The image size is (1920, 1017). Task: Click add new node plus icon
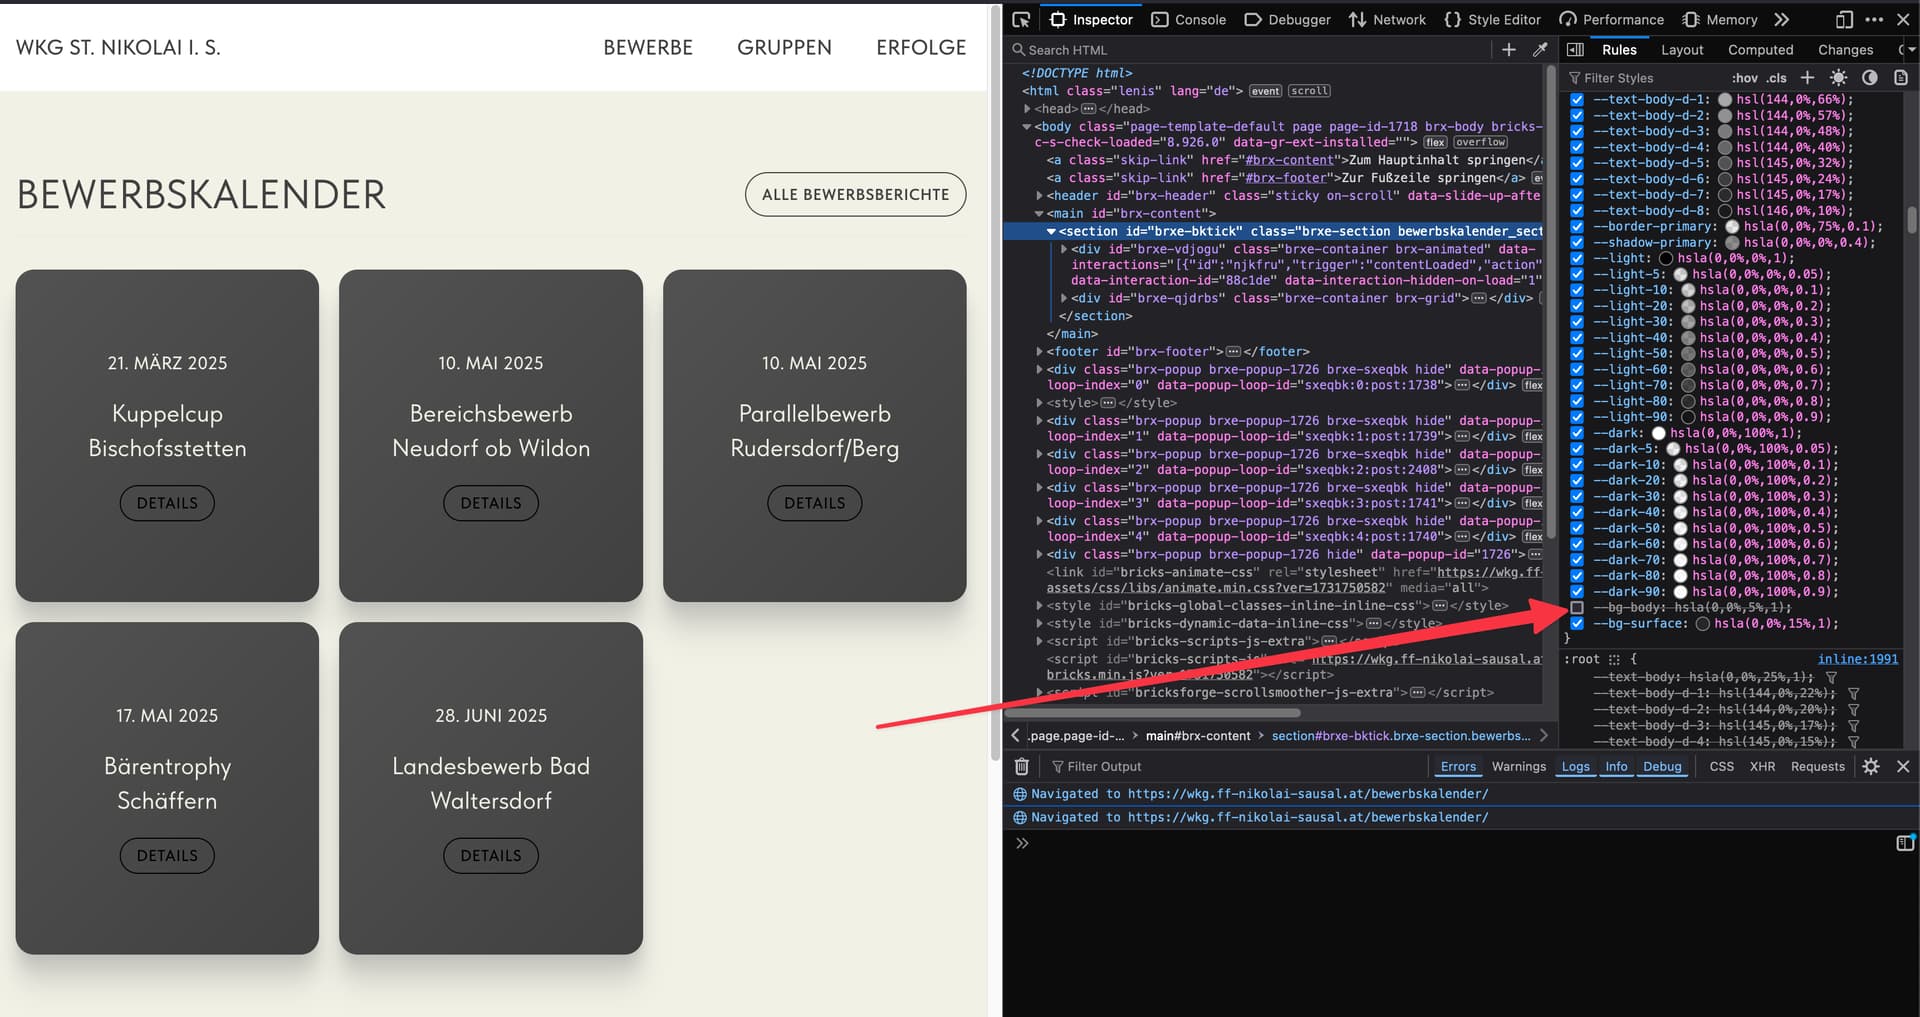click(1509, 49)
